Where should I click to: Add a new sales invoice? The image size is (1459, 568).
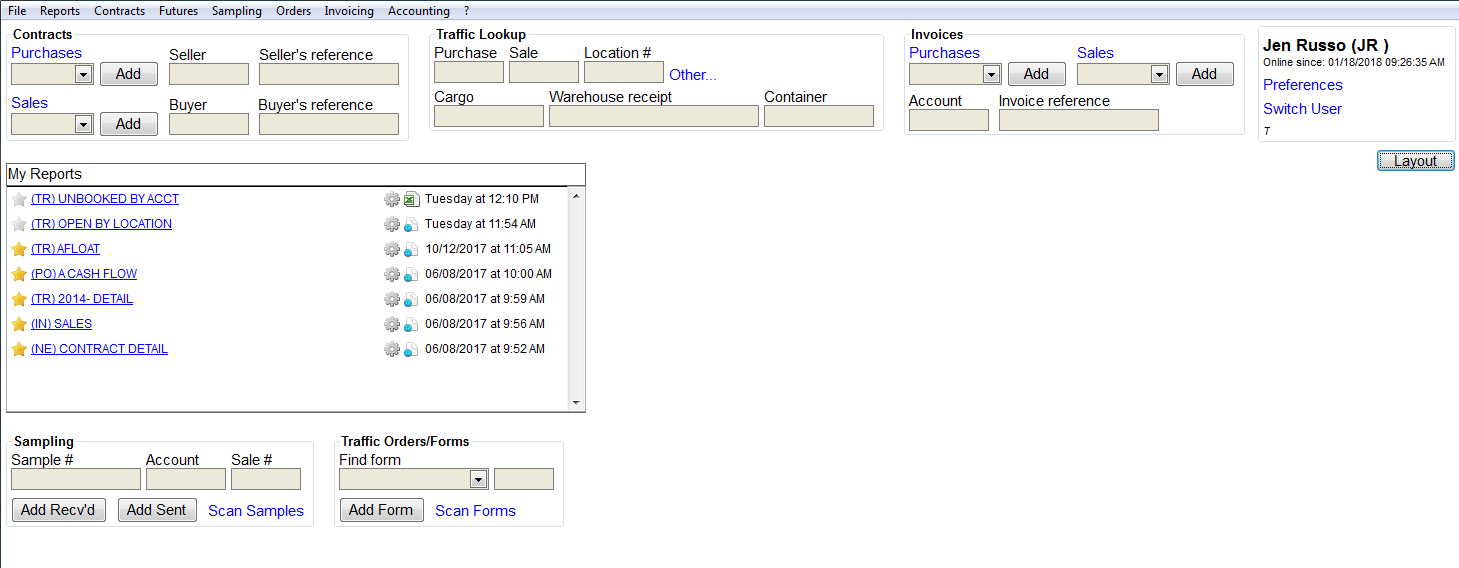point(1204,74)
